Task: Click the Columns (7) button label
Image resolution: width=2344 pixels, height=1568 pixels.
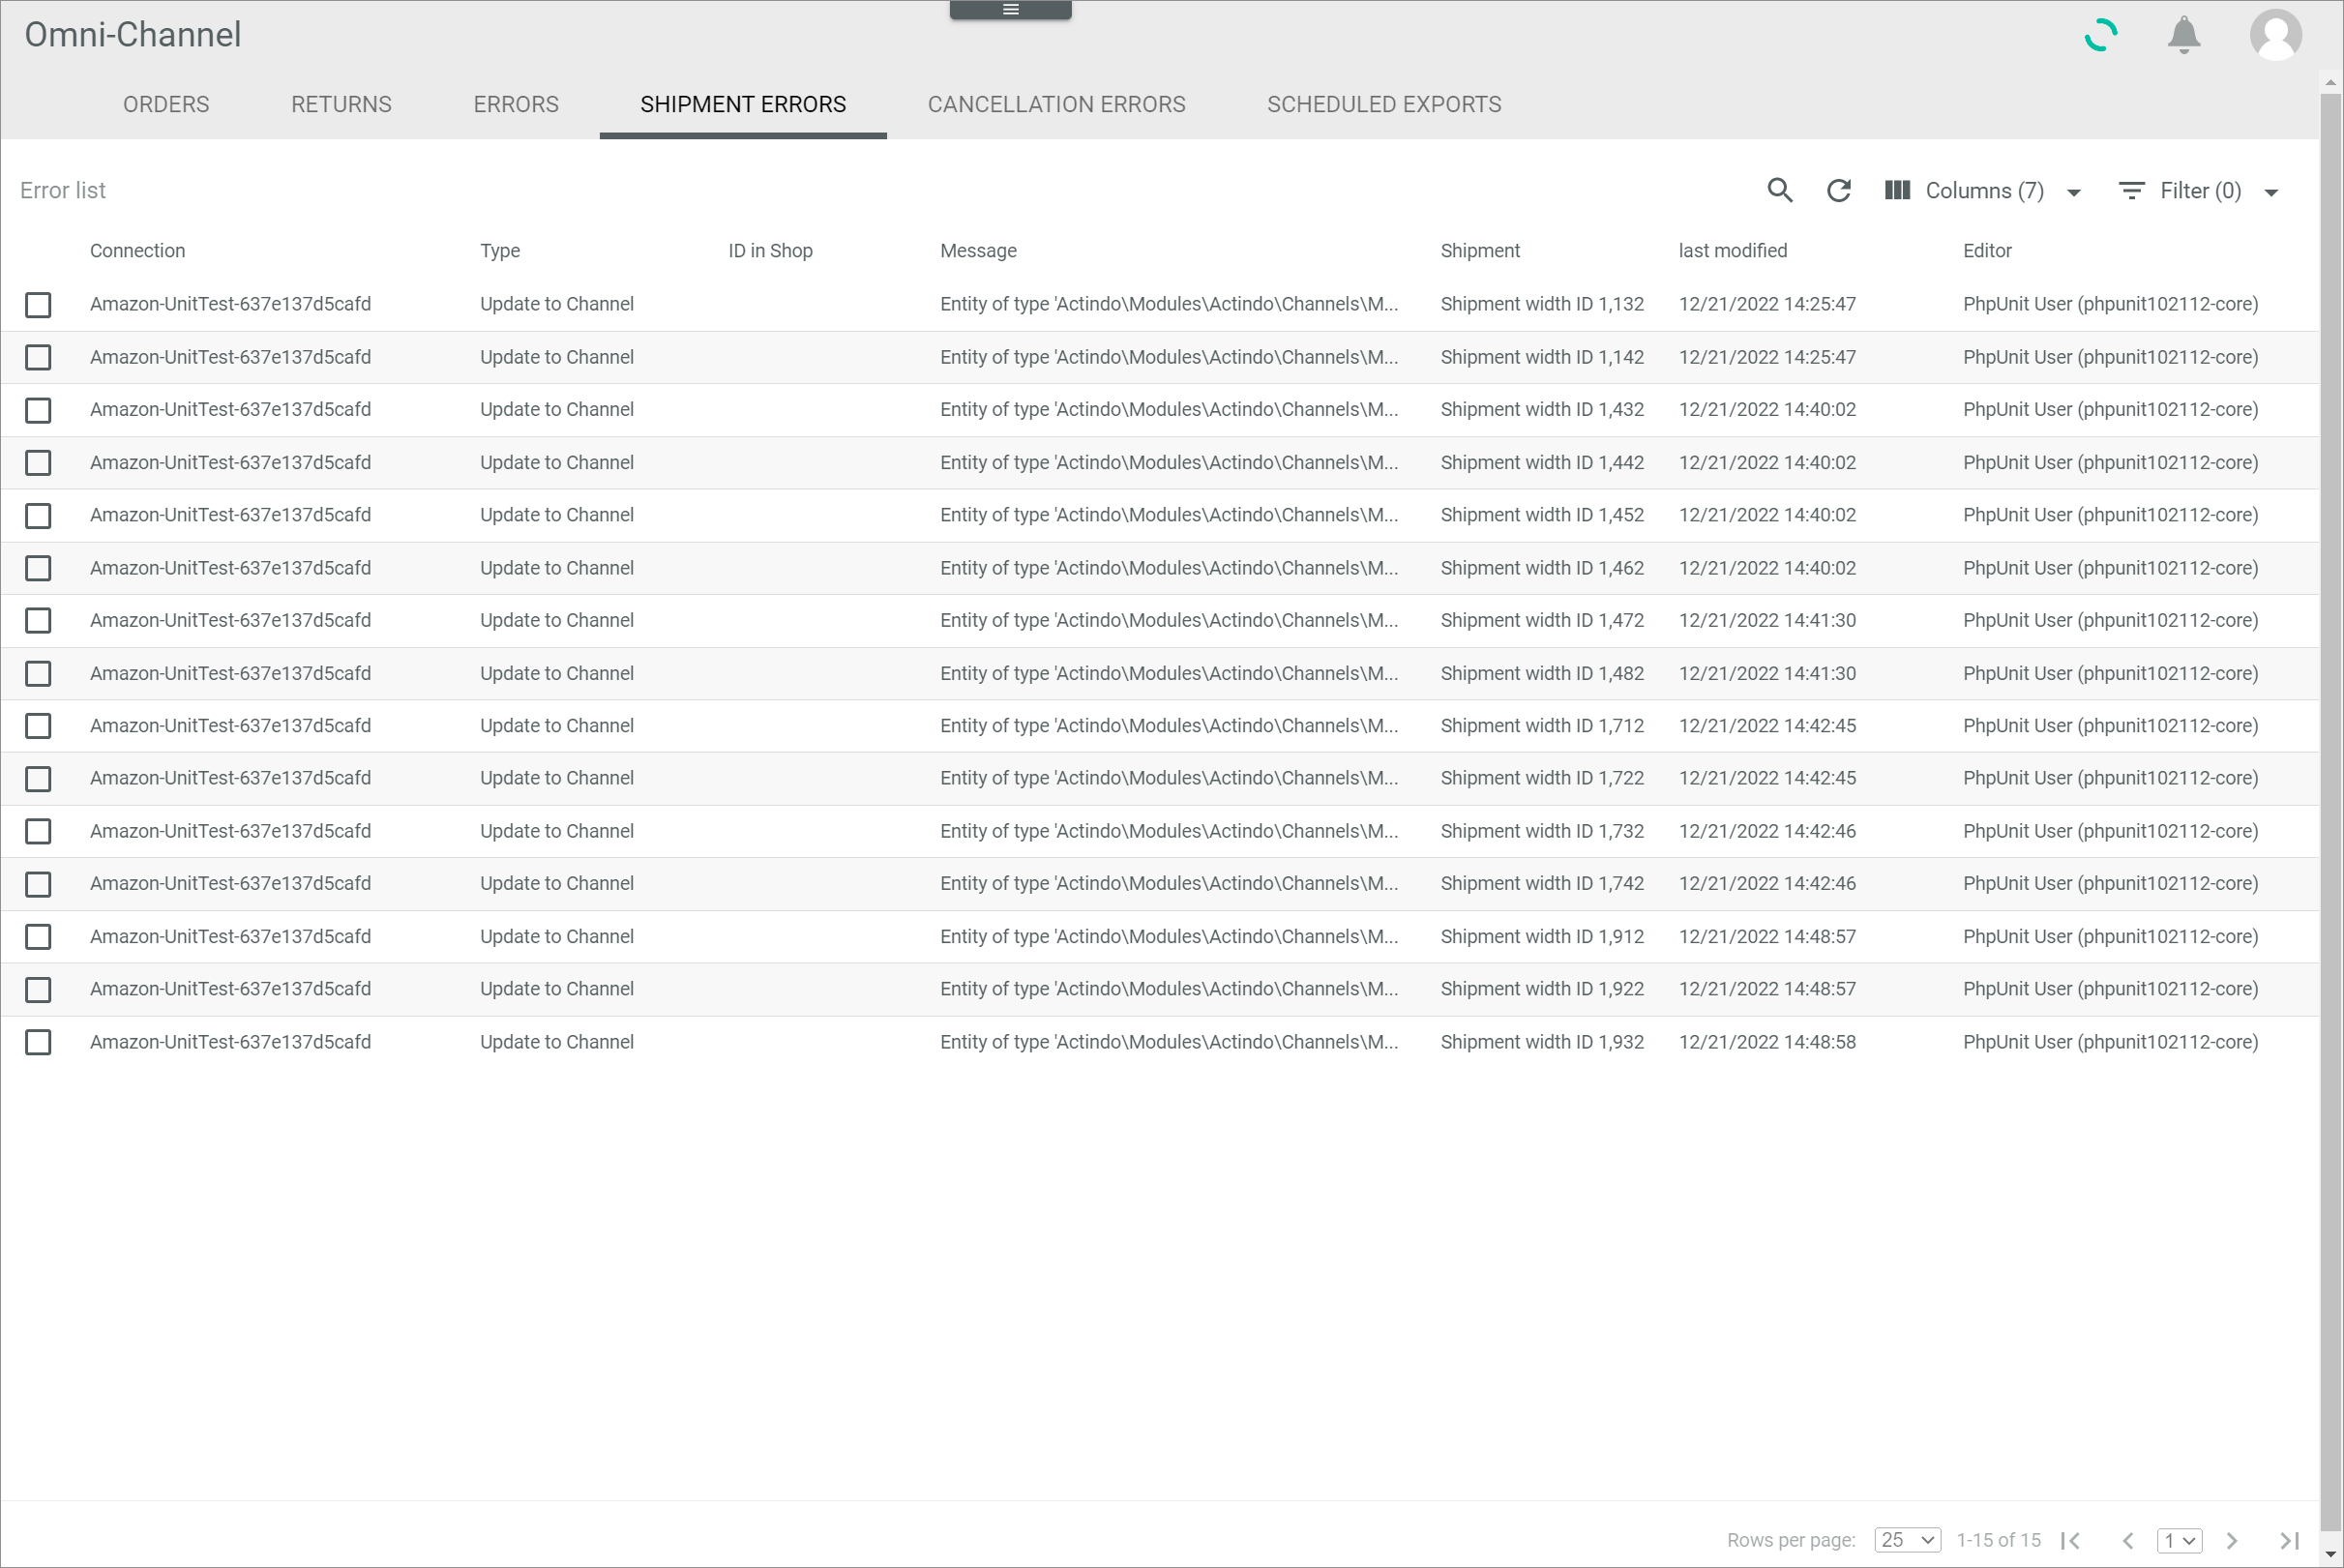Action: (x=1984, y=190)
